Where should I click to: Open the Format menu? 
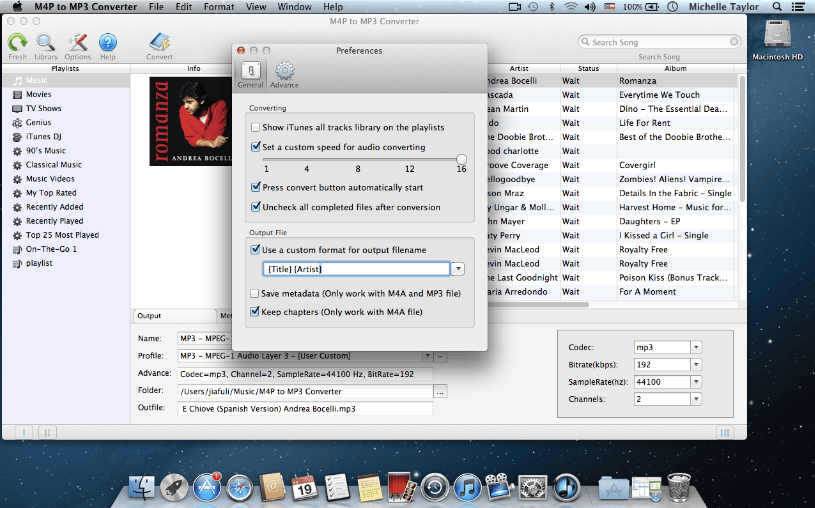(x=219, y=7)
